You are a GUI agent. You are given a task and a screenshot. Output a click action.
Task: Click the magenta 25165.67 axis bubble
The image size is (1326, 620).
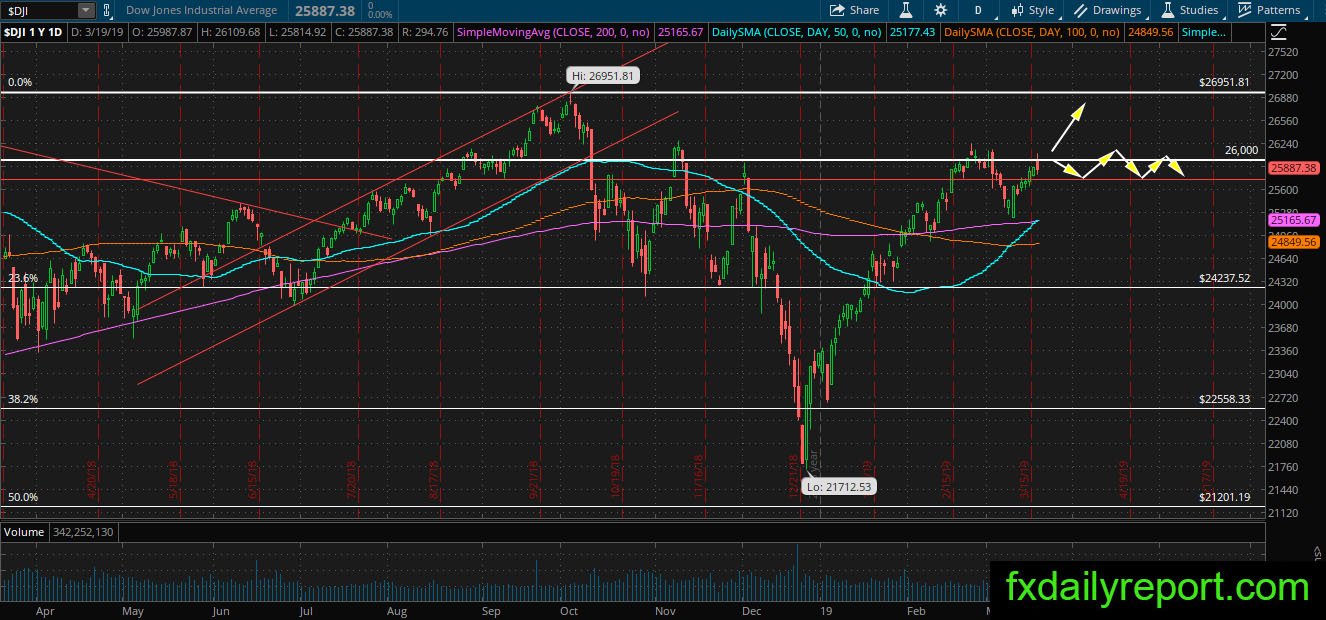(1294, 220)
